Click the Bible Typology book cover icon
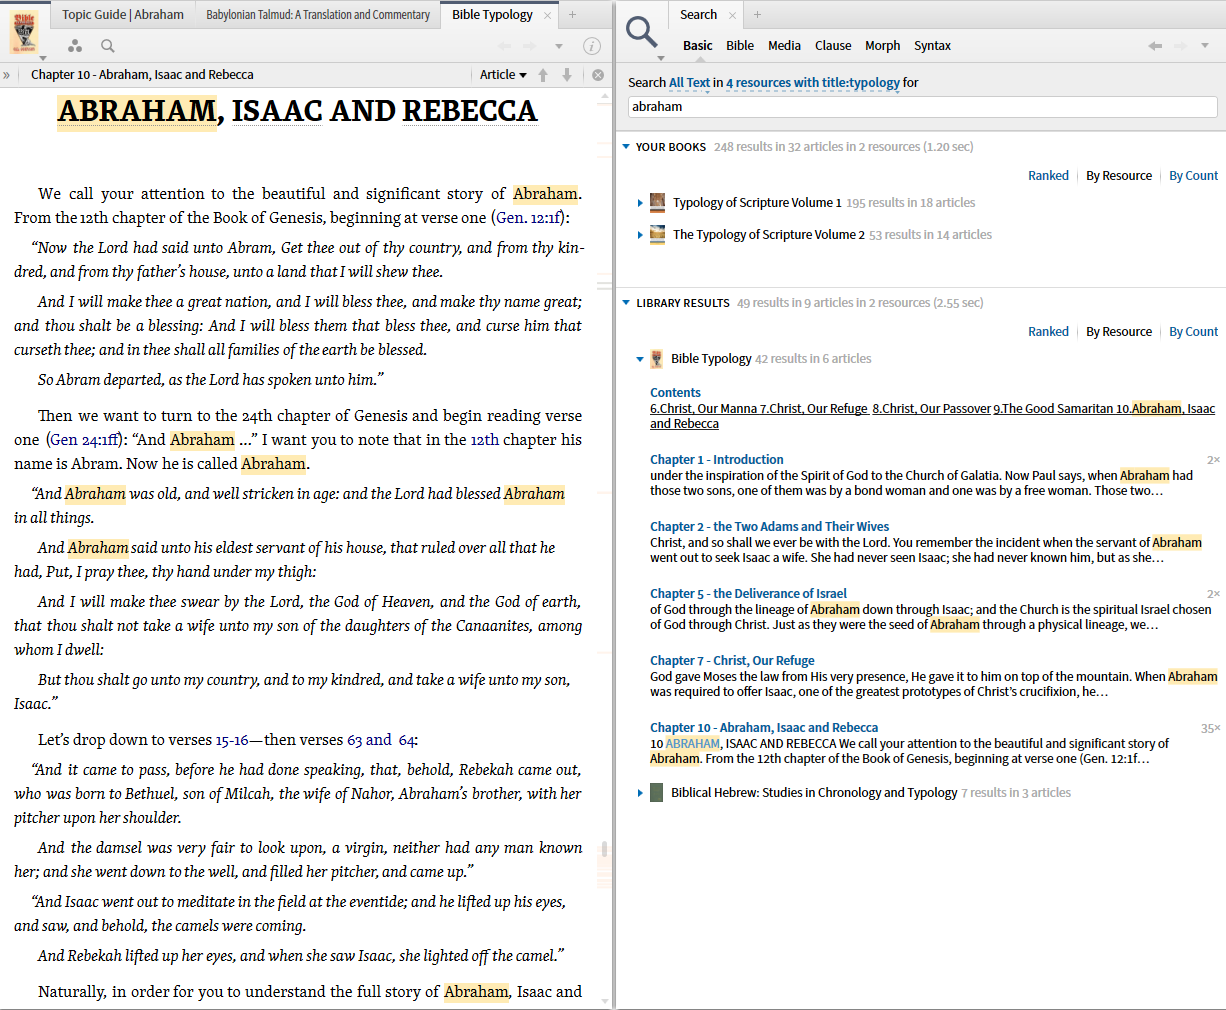The height and width of the screenshot is (1010, 1226). (24, 32)
